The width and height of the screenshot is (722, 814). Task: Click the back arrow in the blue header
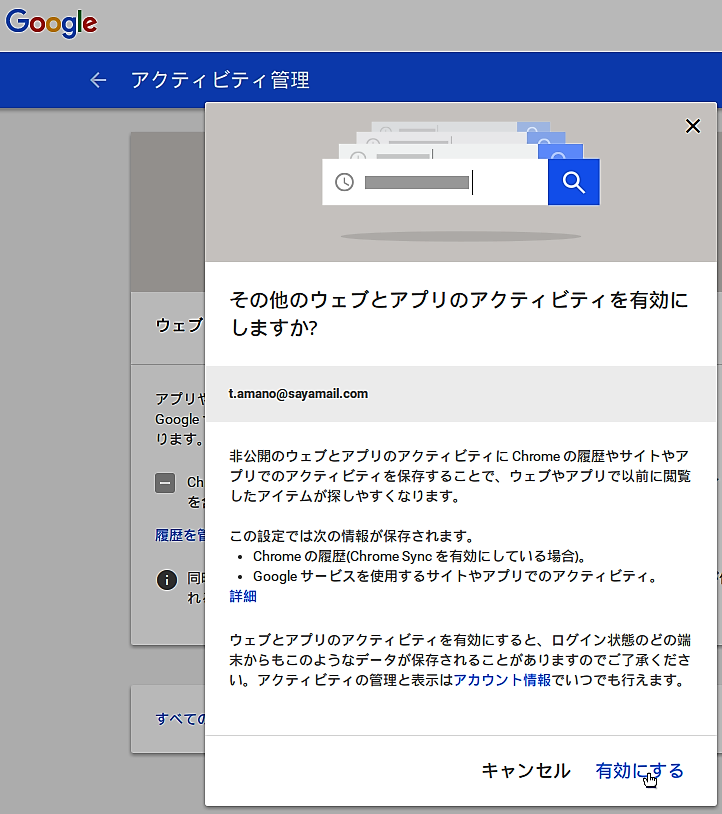98,80
